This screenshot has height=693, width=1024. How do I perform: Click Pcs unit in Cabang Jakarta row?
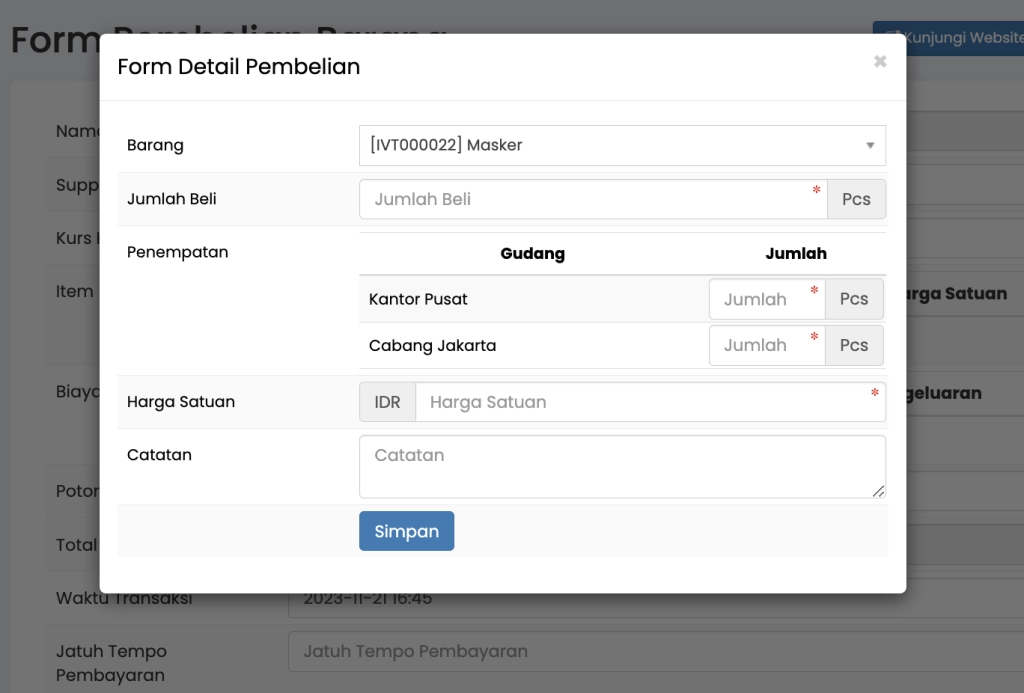click(x=854, y=345)
